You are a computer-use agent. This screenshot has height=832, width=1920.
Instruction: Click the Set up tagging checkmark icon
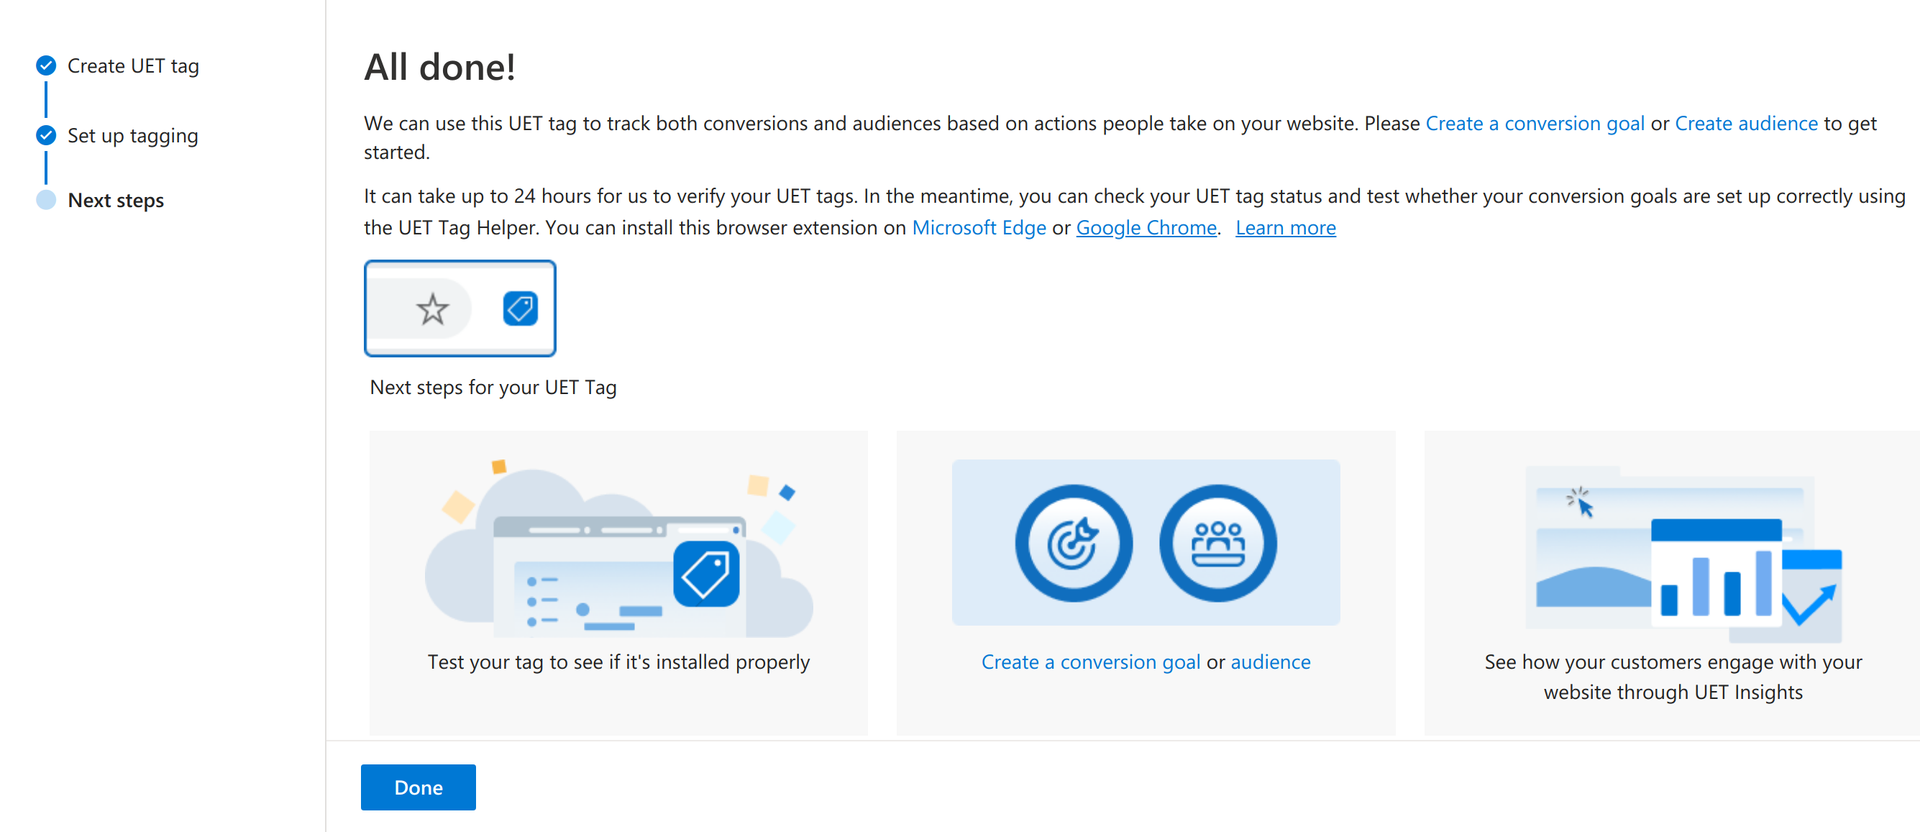click(46, 135)
